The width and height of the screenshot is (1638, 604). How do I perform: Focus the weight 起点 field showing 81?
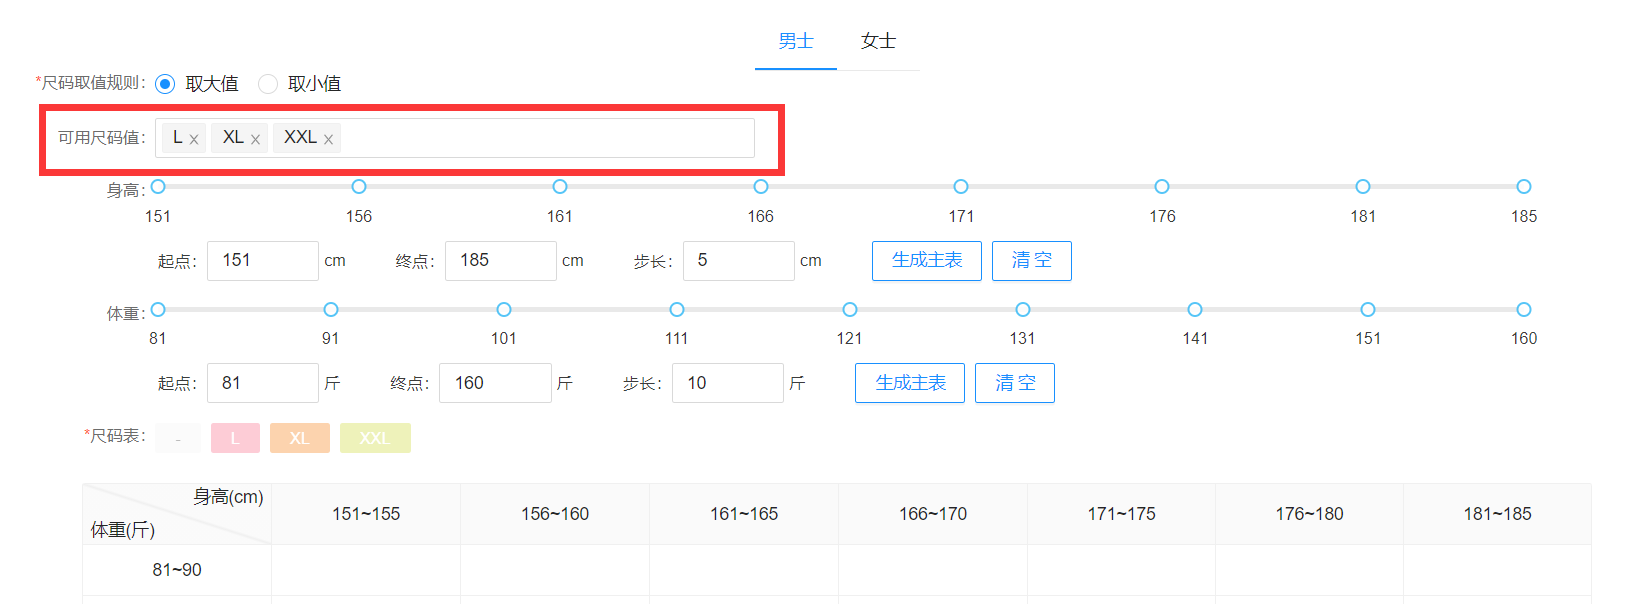263,383
